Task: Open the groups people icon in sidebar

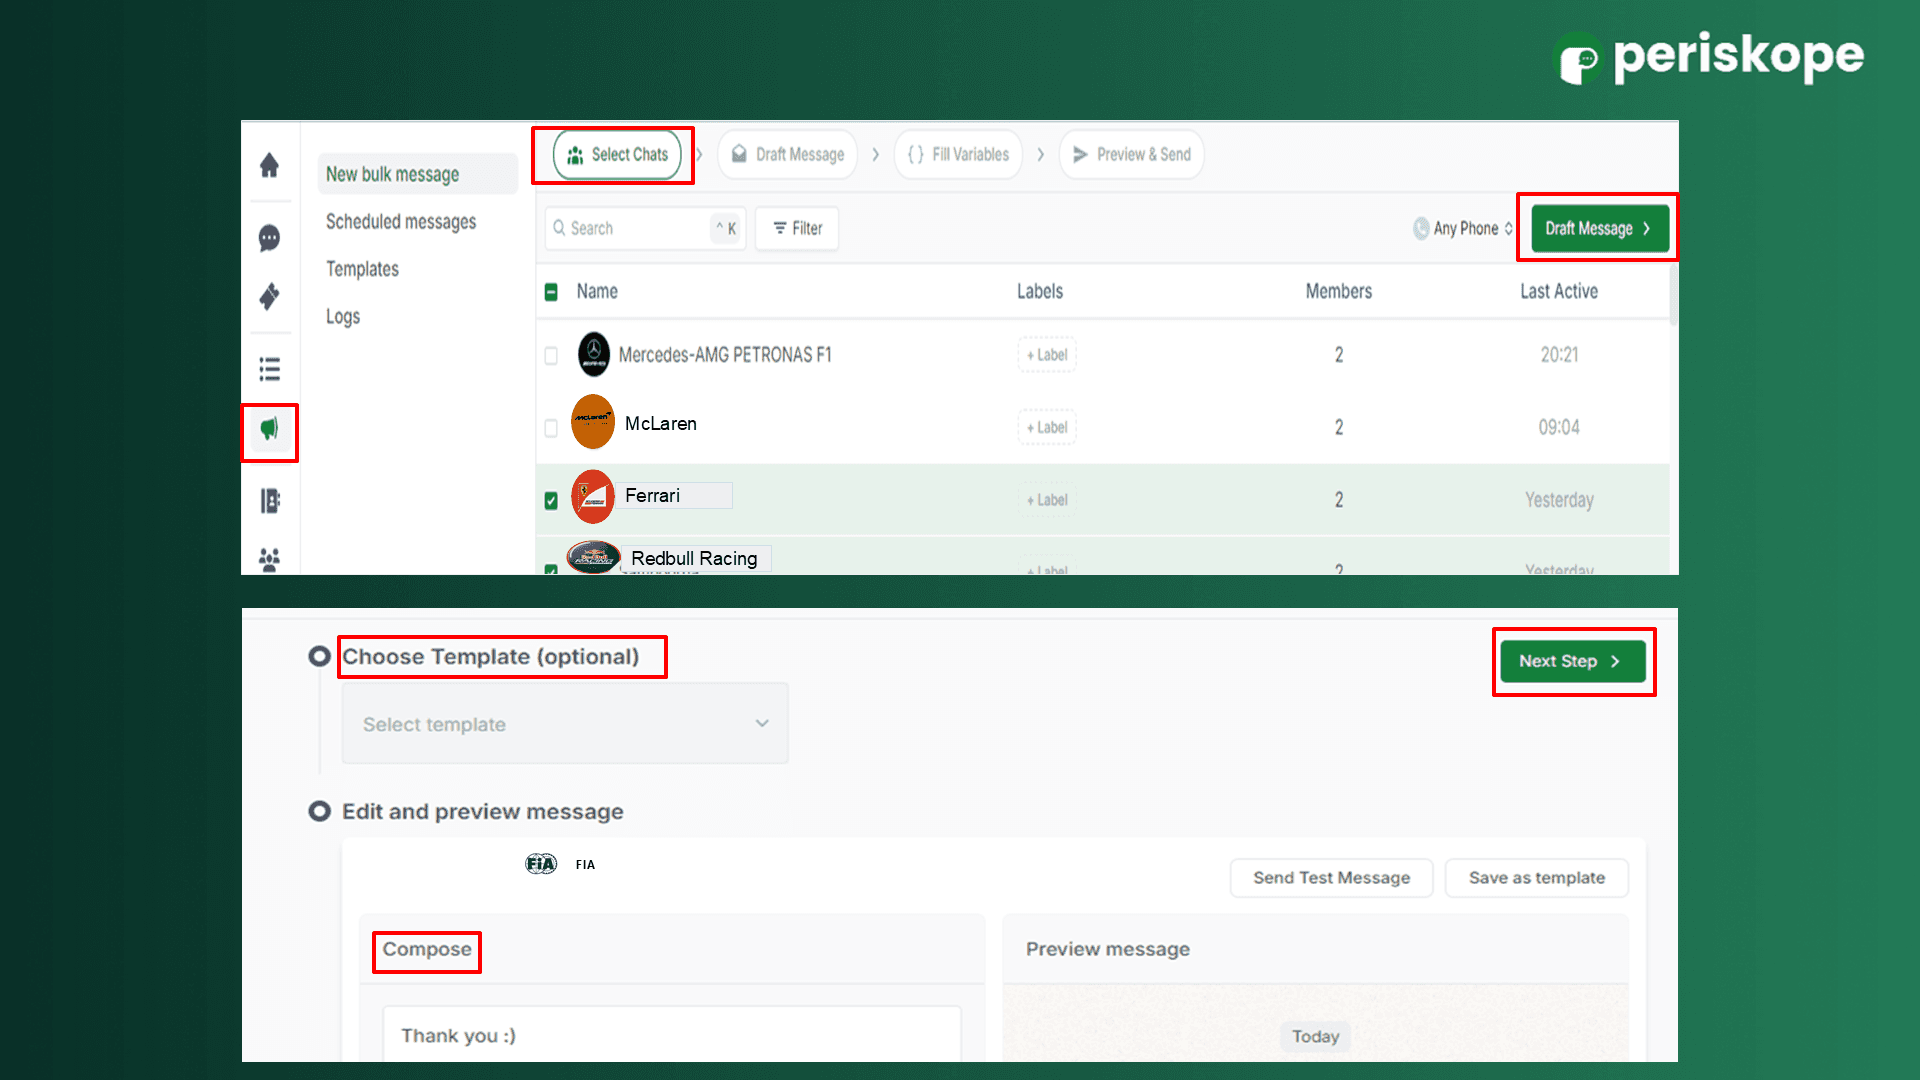Action: tap(269, 559)
